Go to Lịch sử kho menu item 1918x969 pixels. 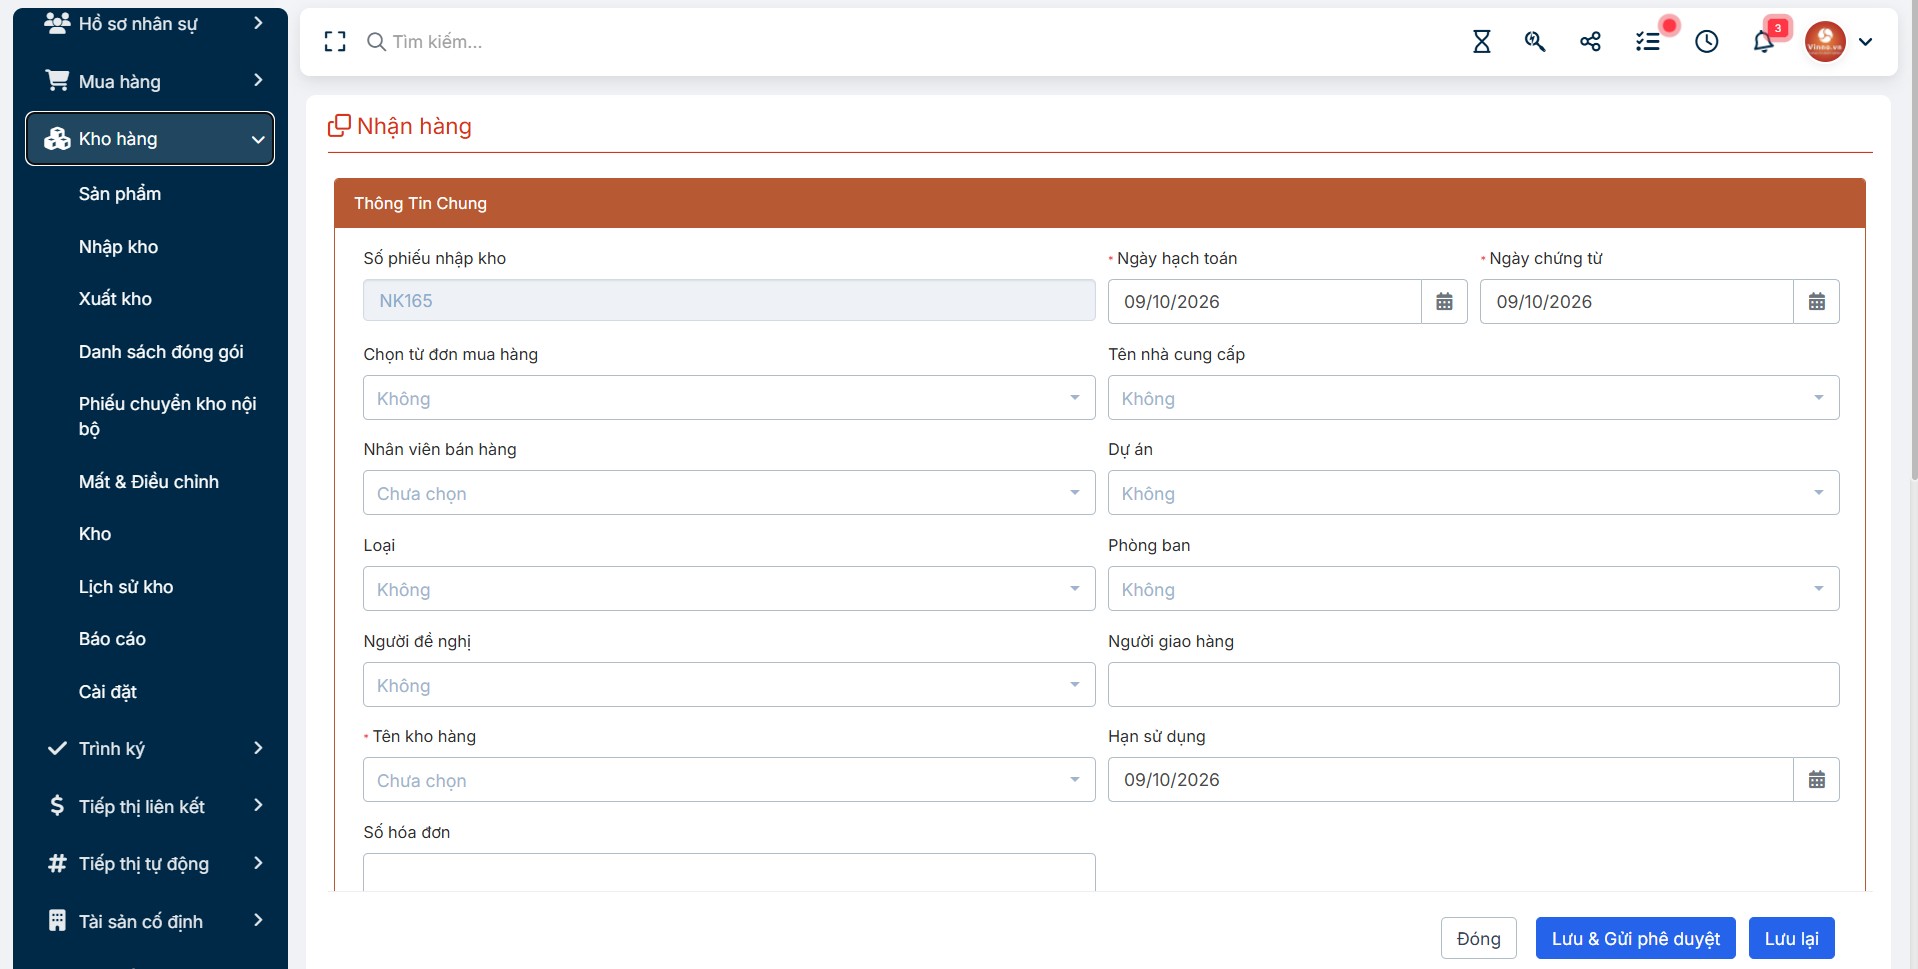[126, 587]
